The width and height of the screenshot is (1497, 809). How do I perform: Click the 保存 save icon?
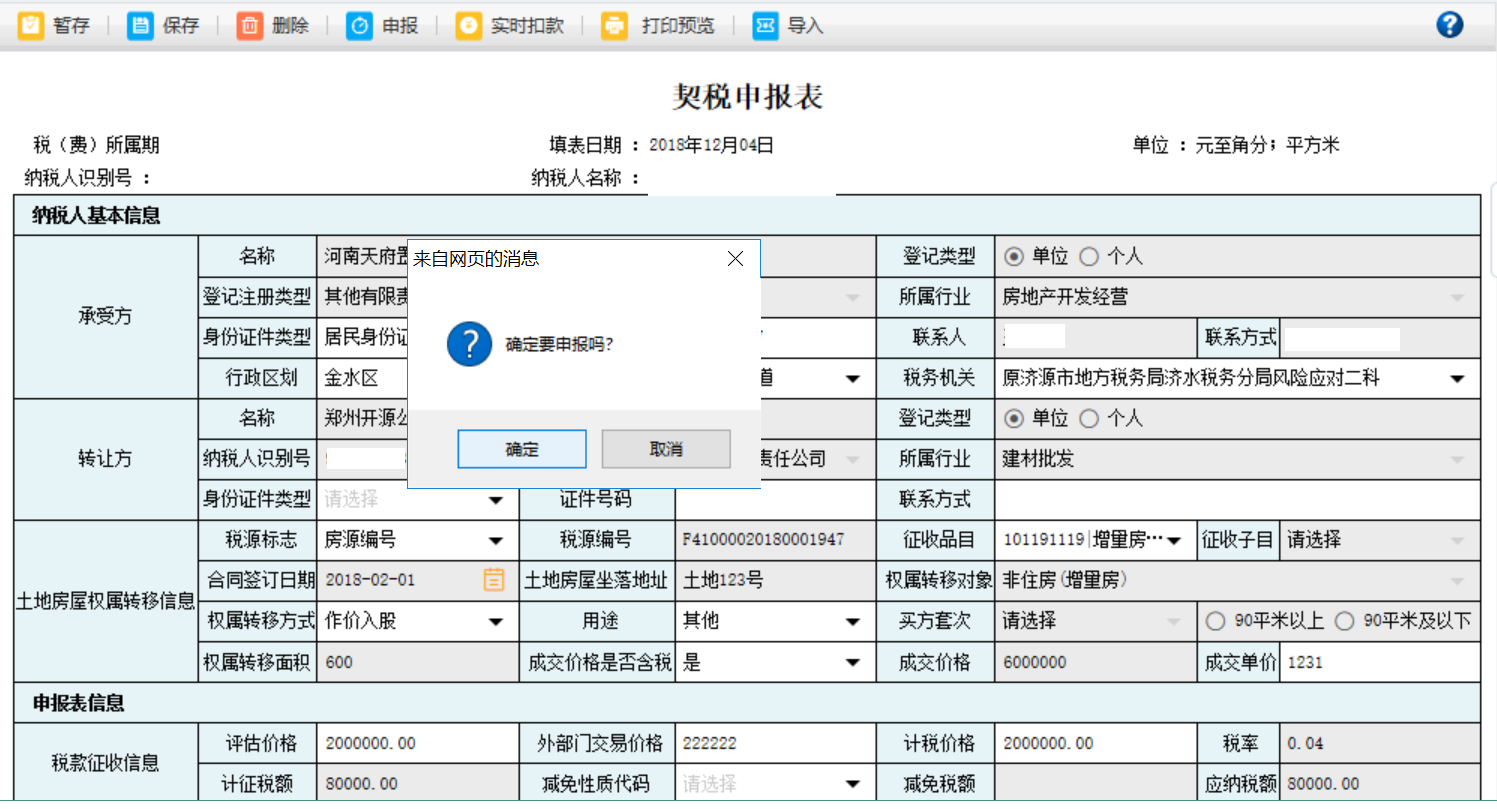pos(140,26)
